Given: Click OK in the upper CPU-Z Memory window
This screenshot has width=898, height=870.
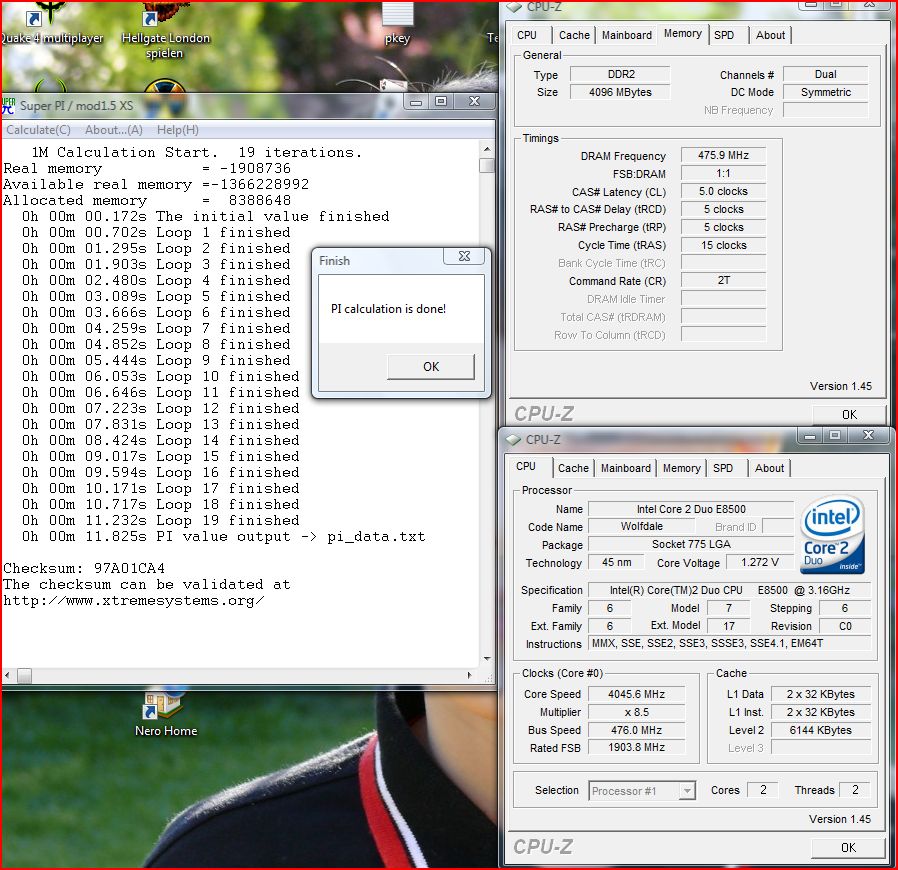Looking at the screenshot, I should (849, 414).
